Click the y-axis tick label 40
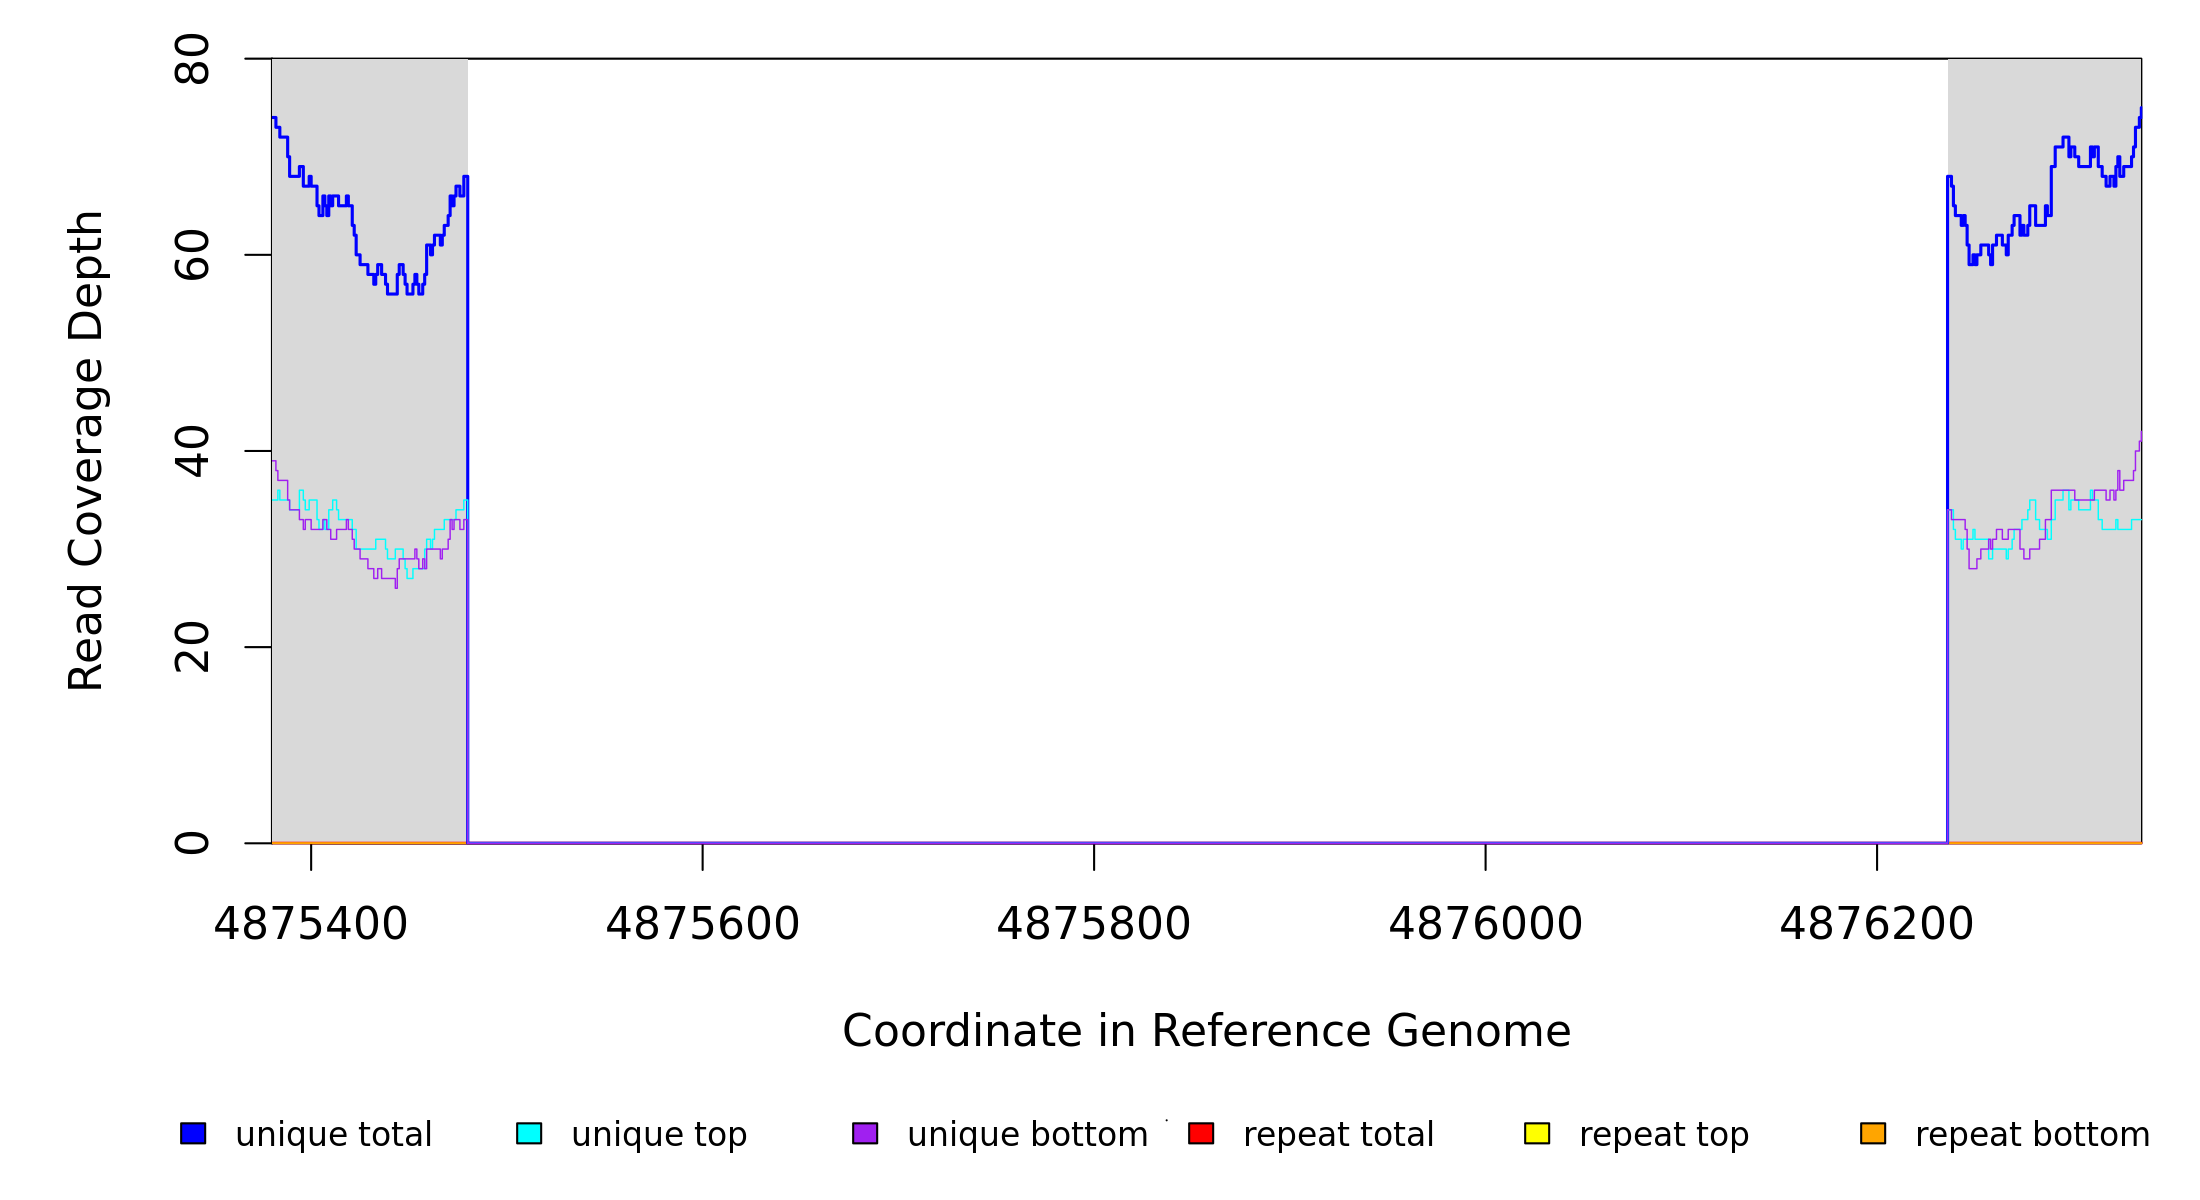Screen dimensions: 2200x1200 [x=192, y=451]
